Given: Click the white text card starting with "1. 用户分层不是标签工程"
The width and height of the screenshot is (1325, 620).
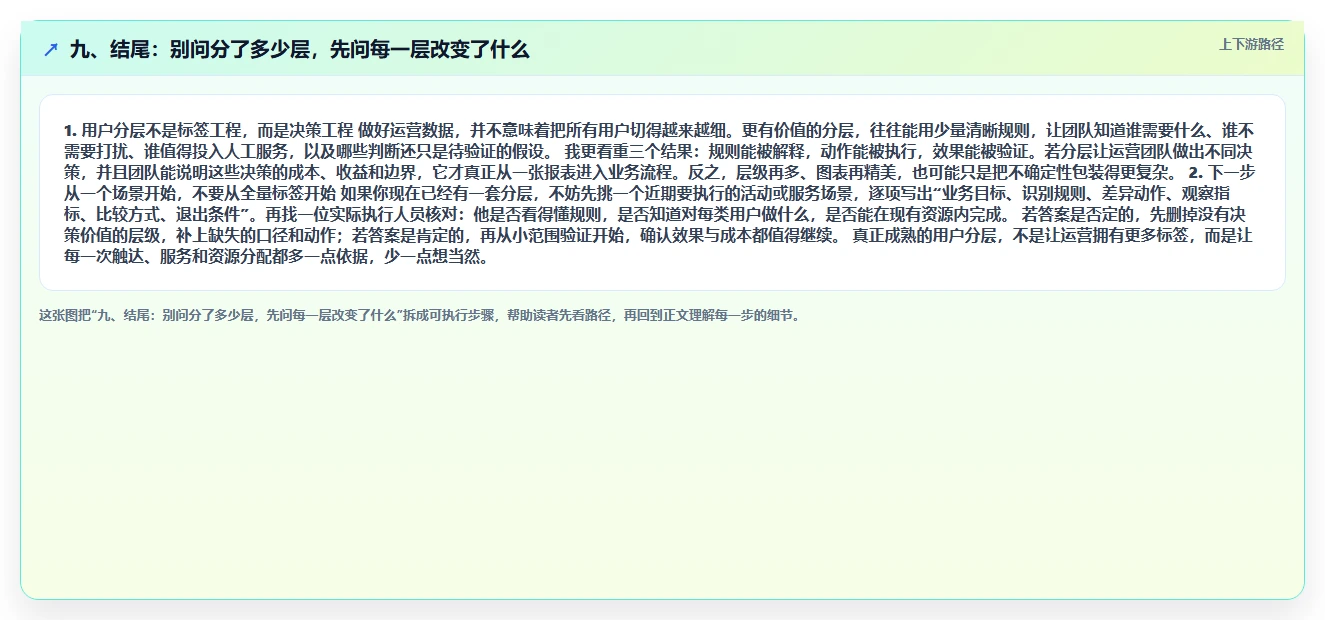Looking at the screenshot, I should [x=662, y=193].
